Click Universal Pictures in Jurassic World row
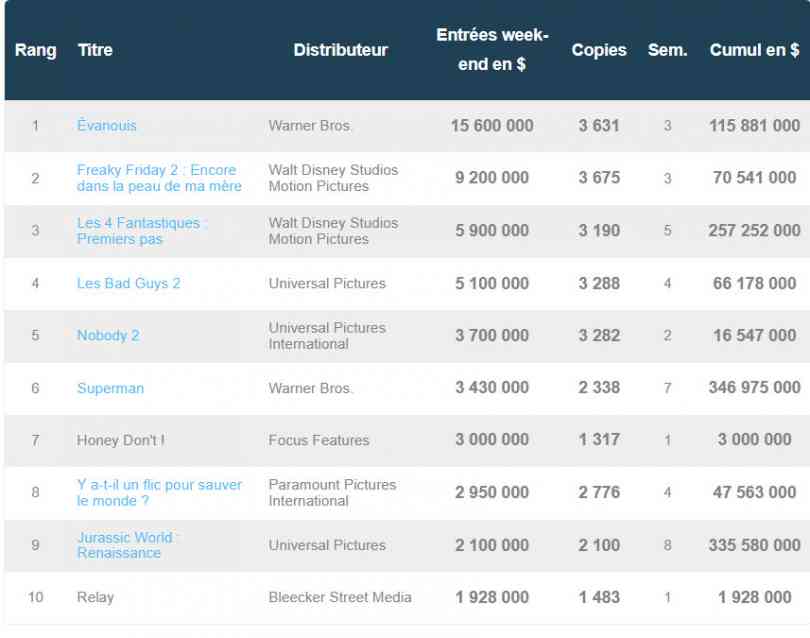 [x=327, y=545]
